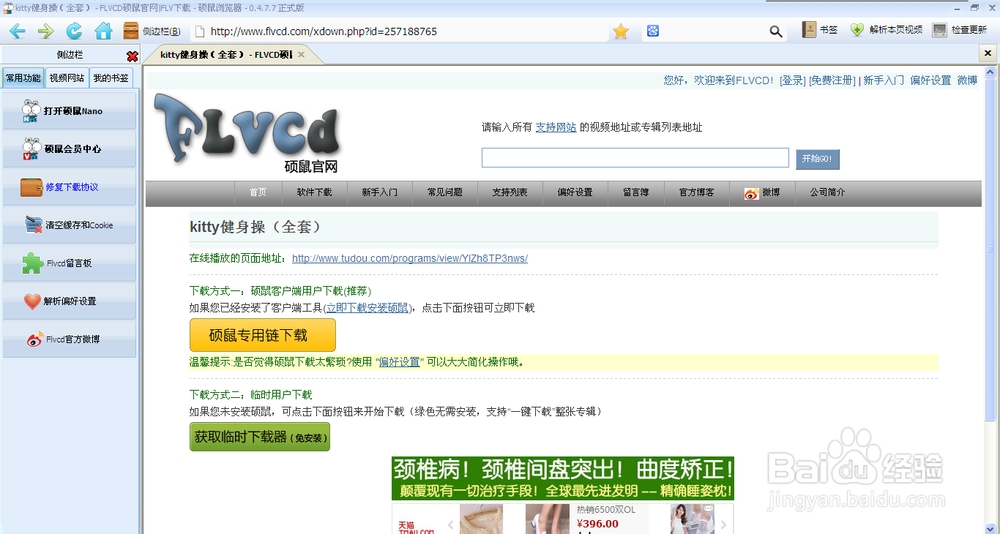The height and width of the screenshot is (534, 1000).
Task: Click the 硕鼠专用链下载 button
Action: coord(262,335)
